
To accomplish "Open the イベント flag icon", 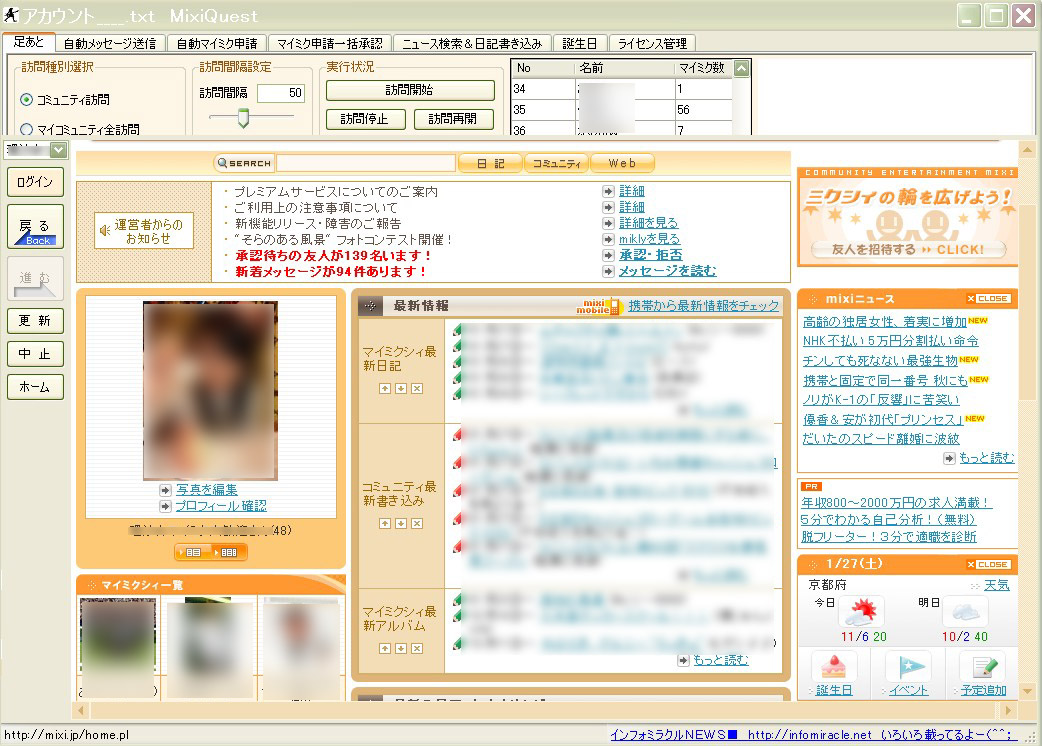I will click(x=908, y=667).
